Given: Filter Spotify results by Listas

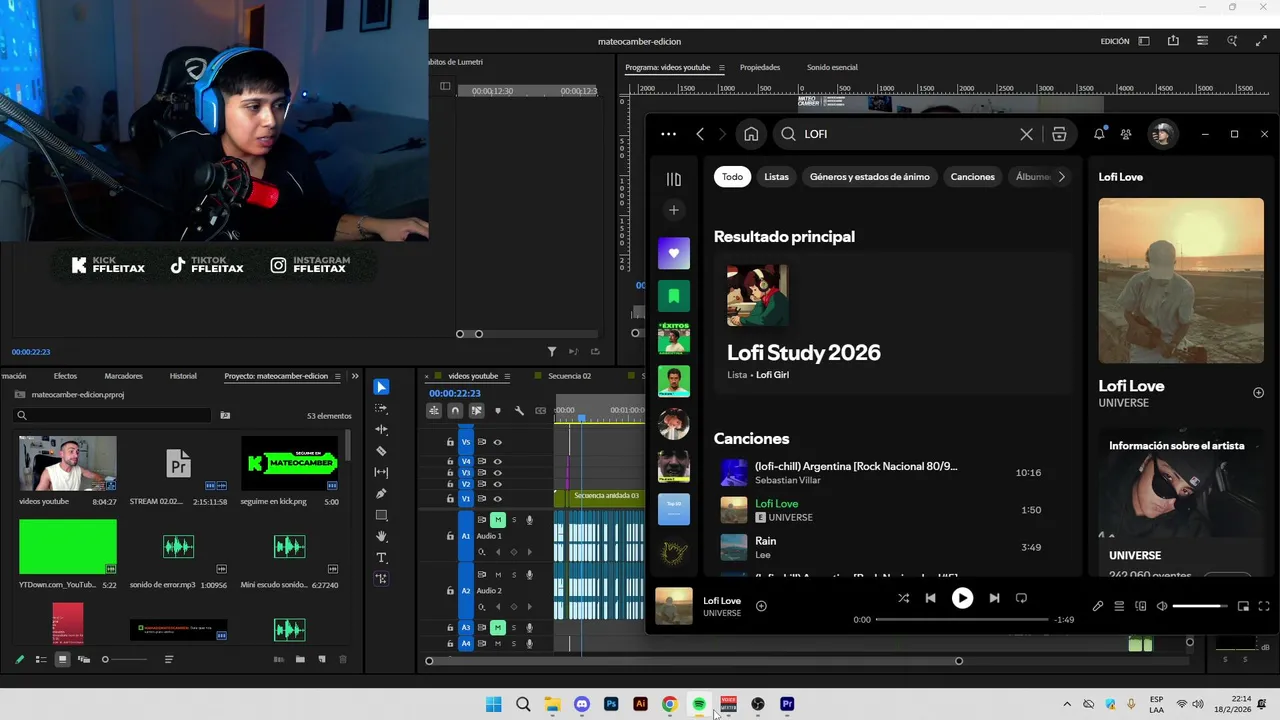Looking at the screenshot, I should 776,177.
